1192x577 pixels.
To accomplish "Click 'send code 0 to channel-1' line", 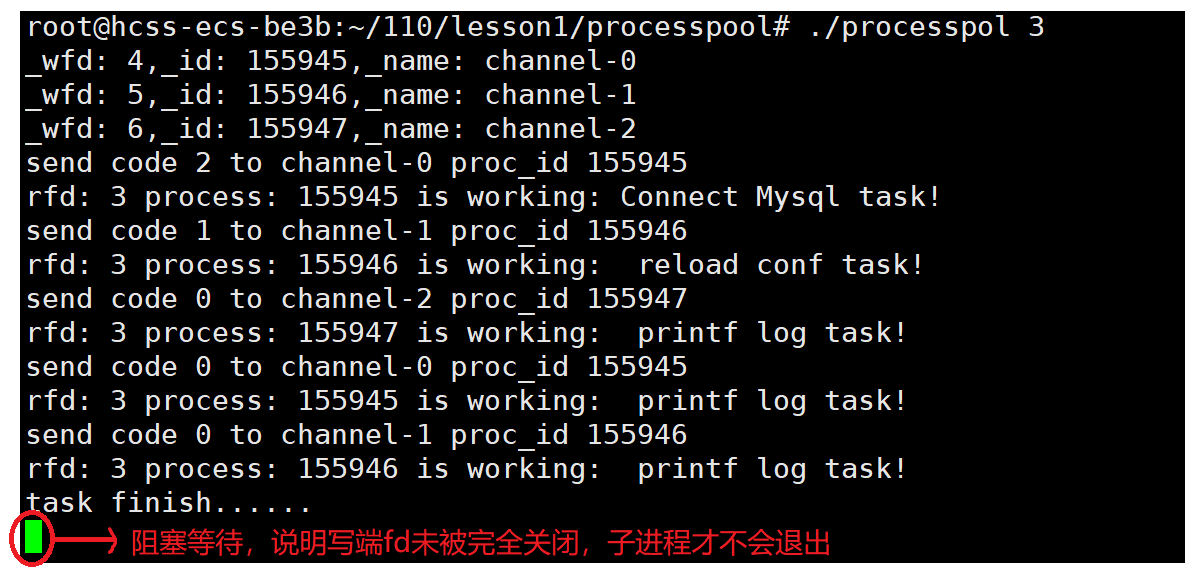I will point(357,435).
